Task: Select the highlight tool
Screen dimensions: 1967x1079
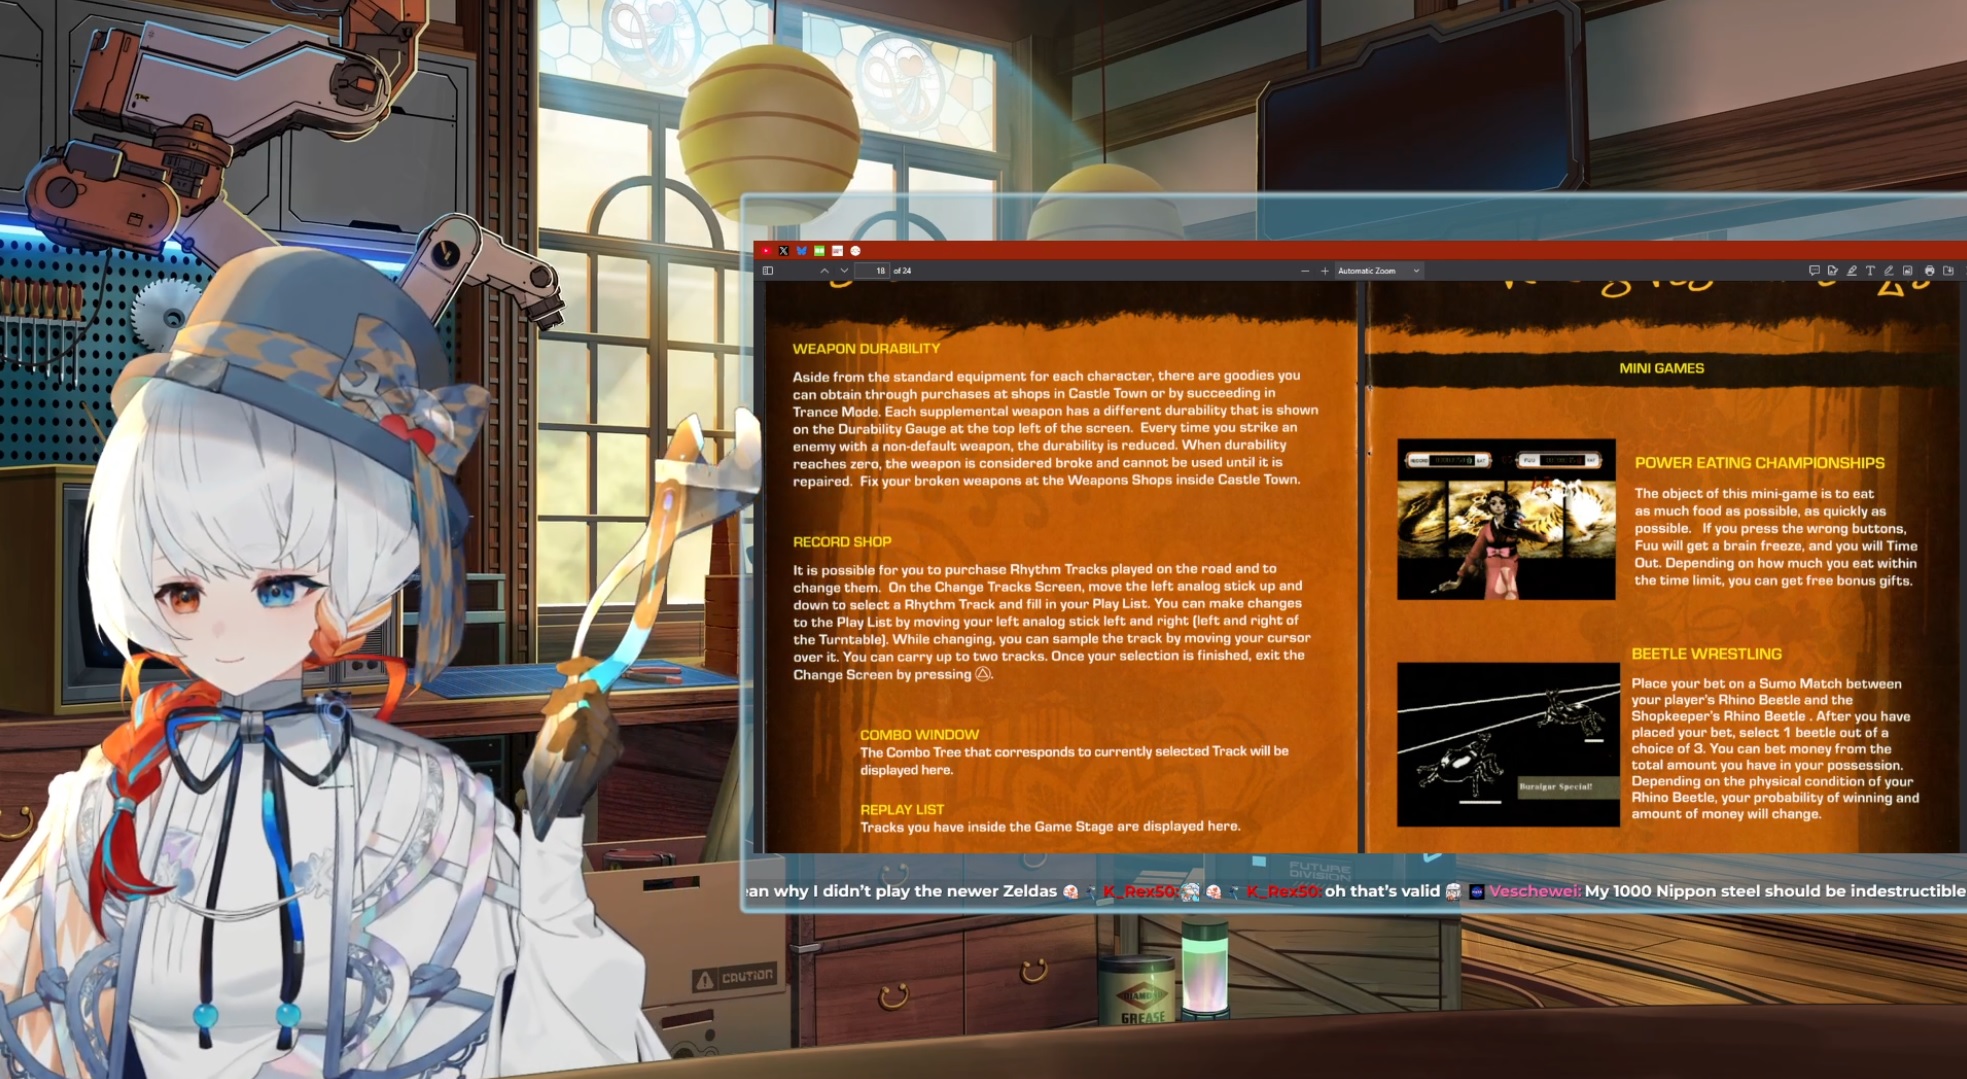Action: 1852,271
